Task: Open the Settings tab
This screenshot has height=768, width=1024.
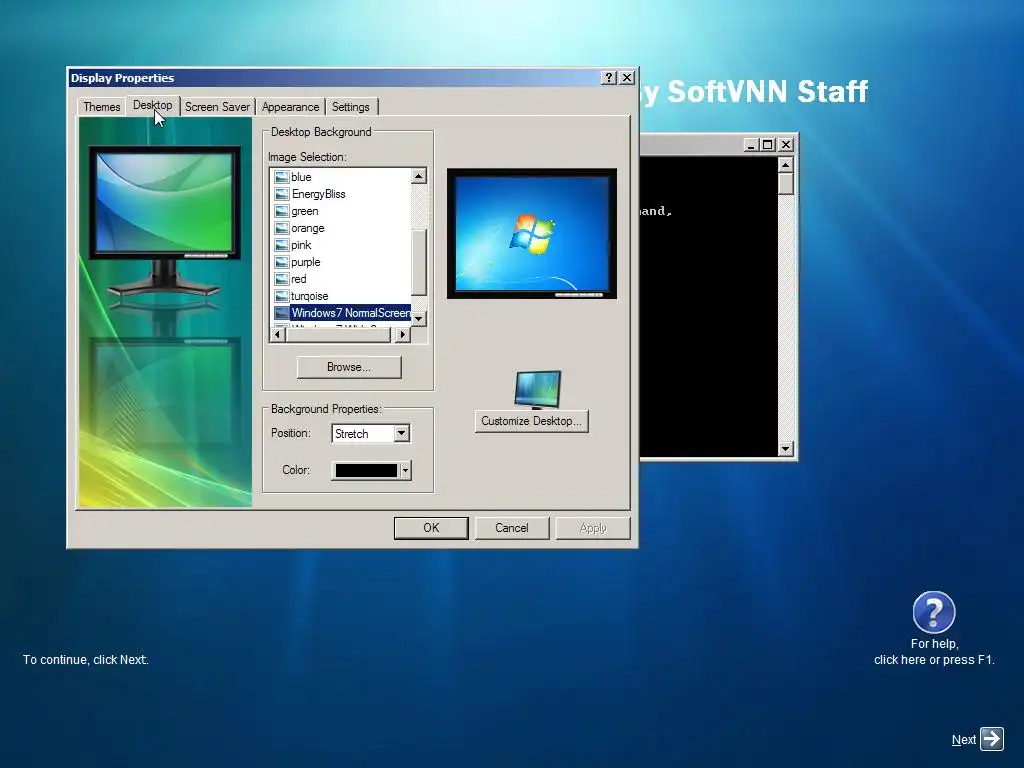Action: (x=351, y=106)
